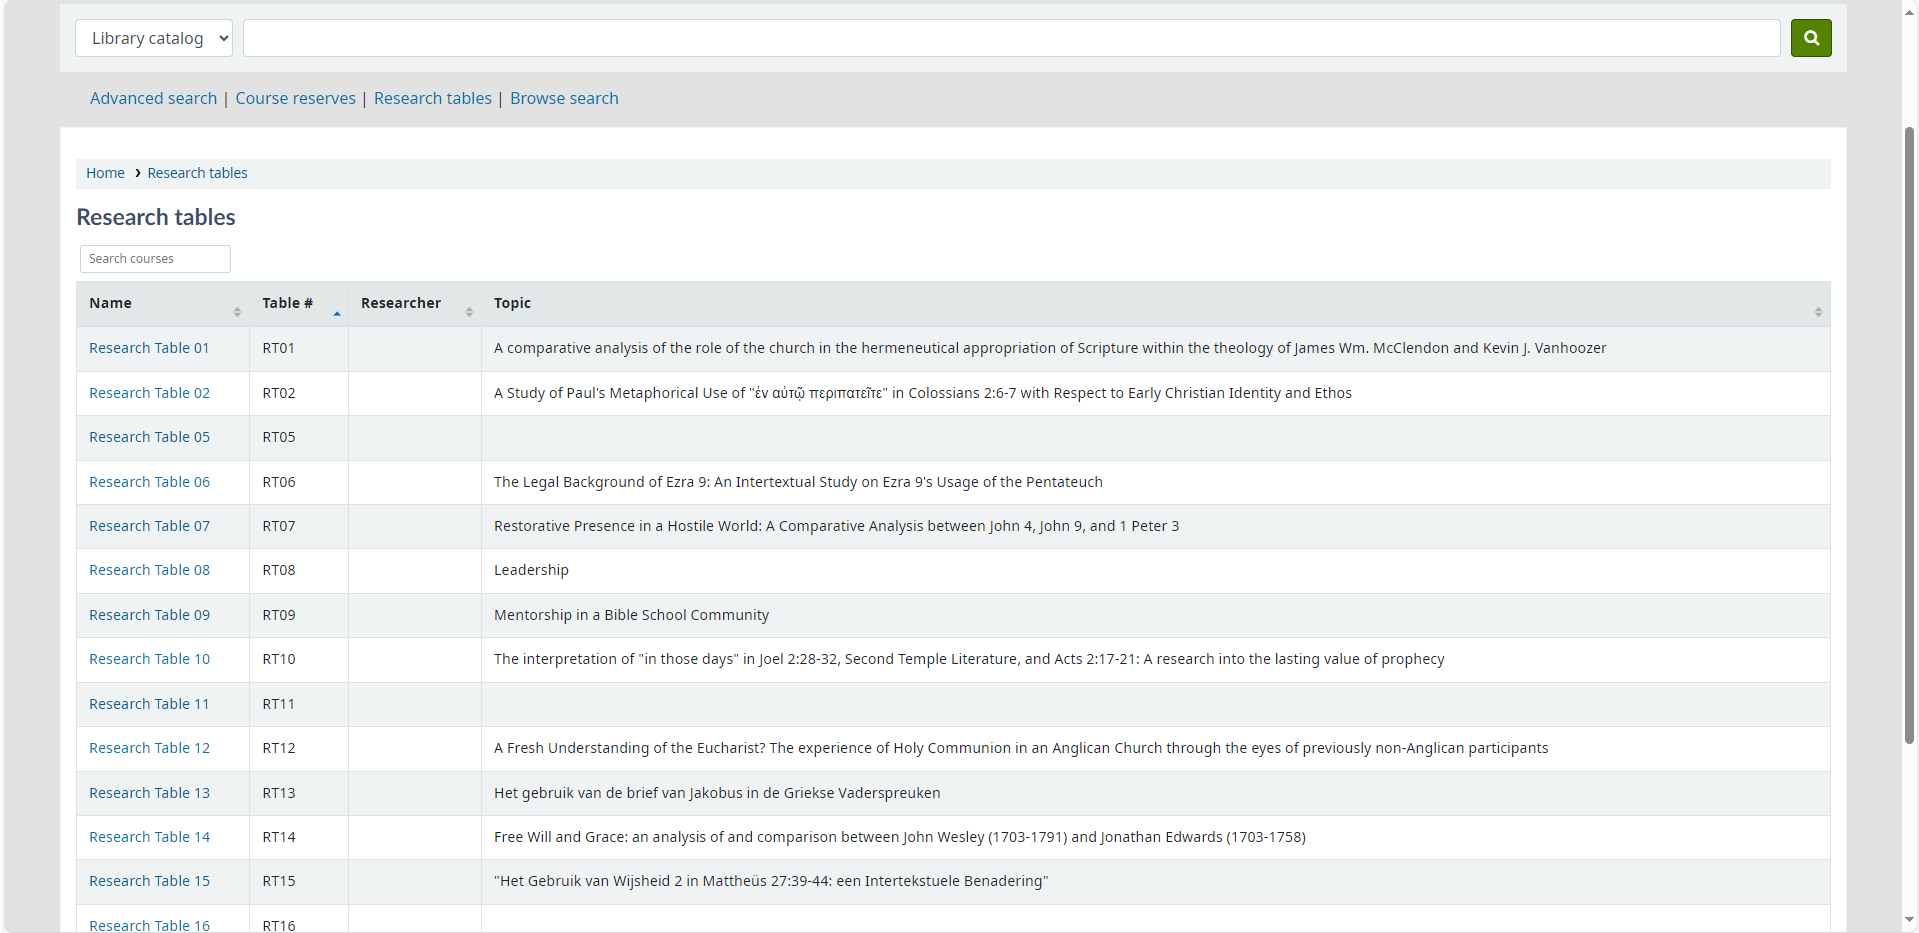Click scrollbar down arrow at bottom
This screenshot has width=1919, height=933.
(1909, 920)
